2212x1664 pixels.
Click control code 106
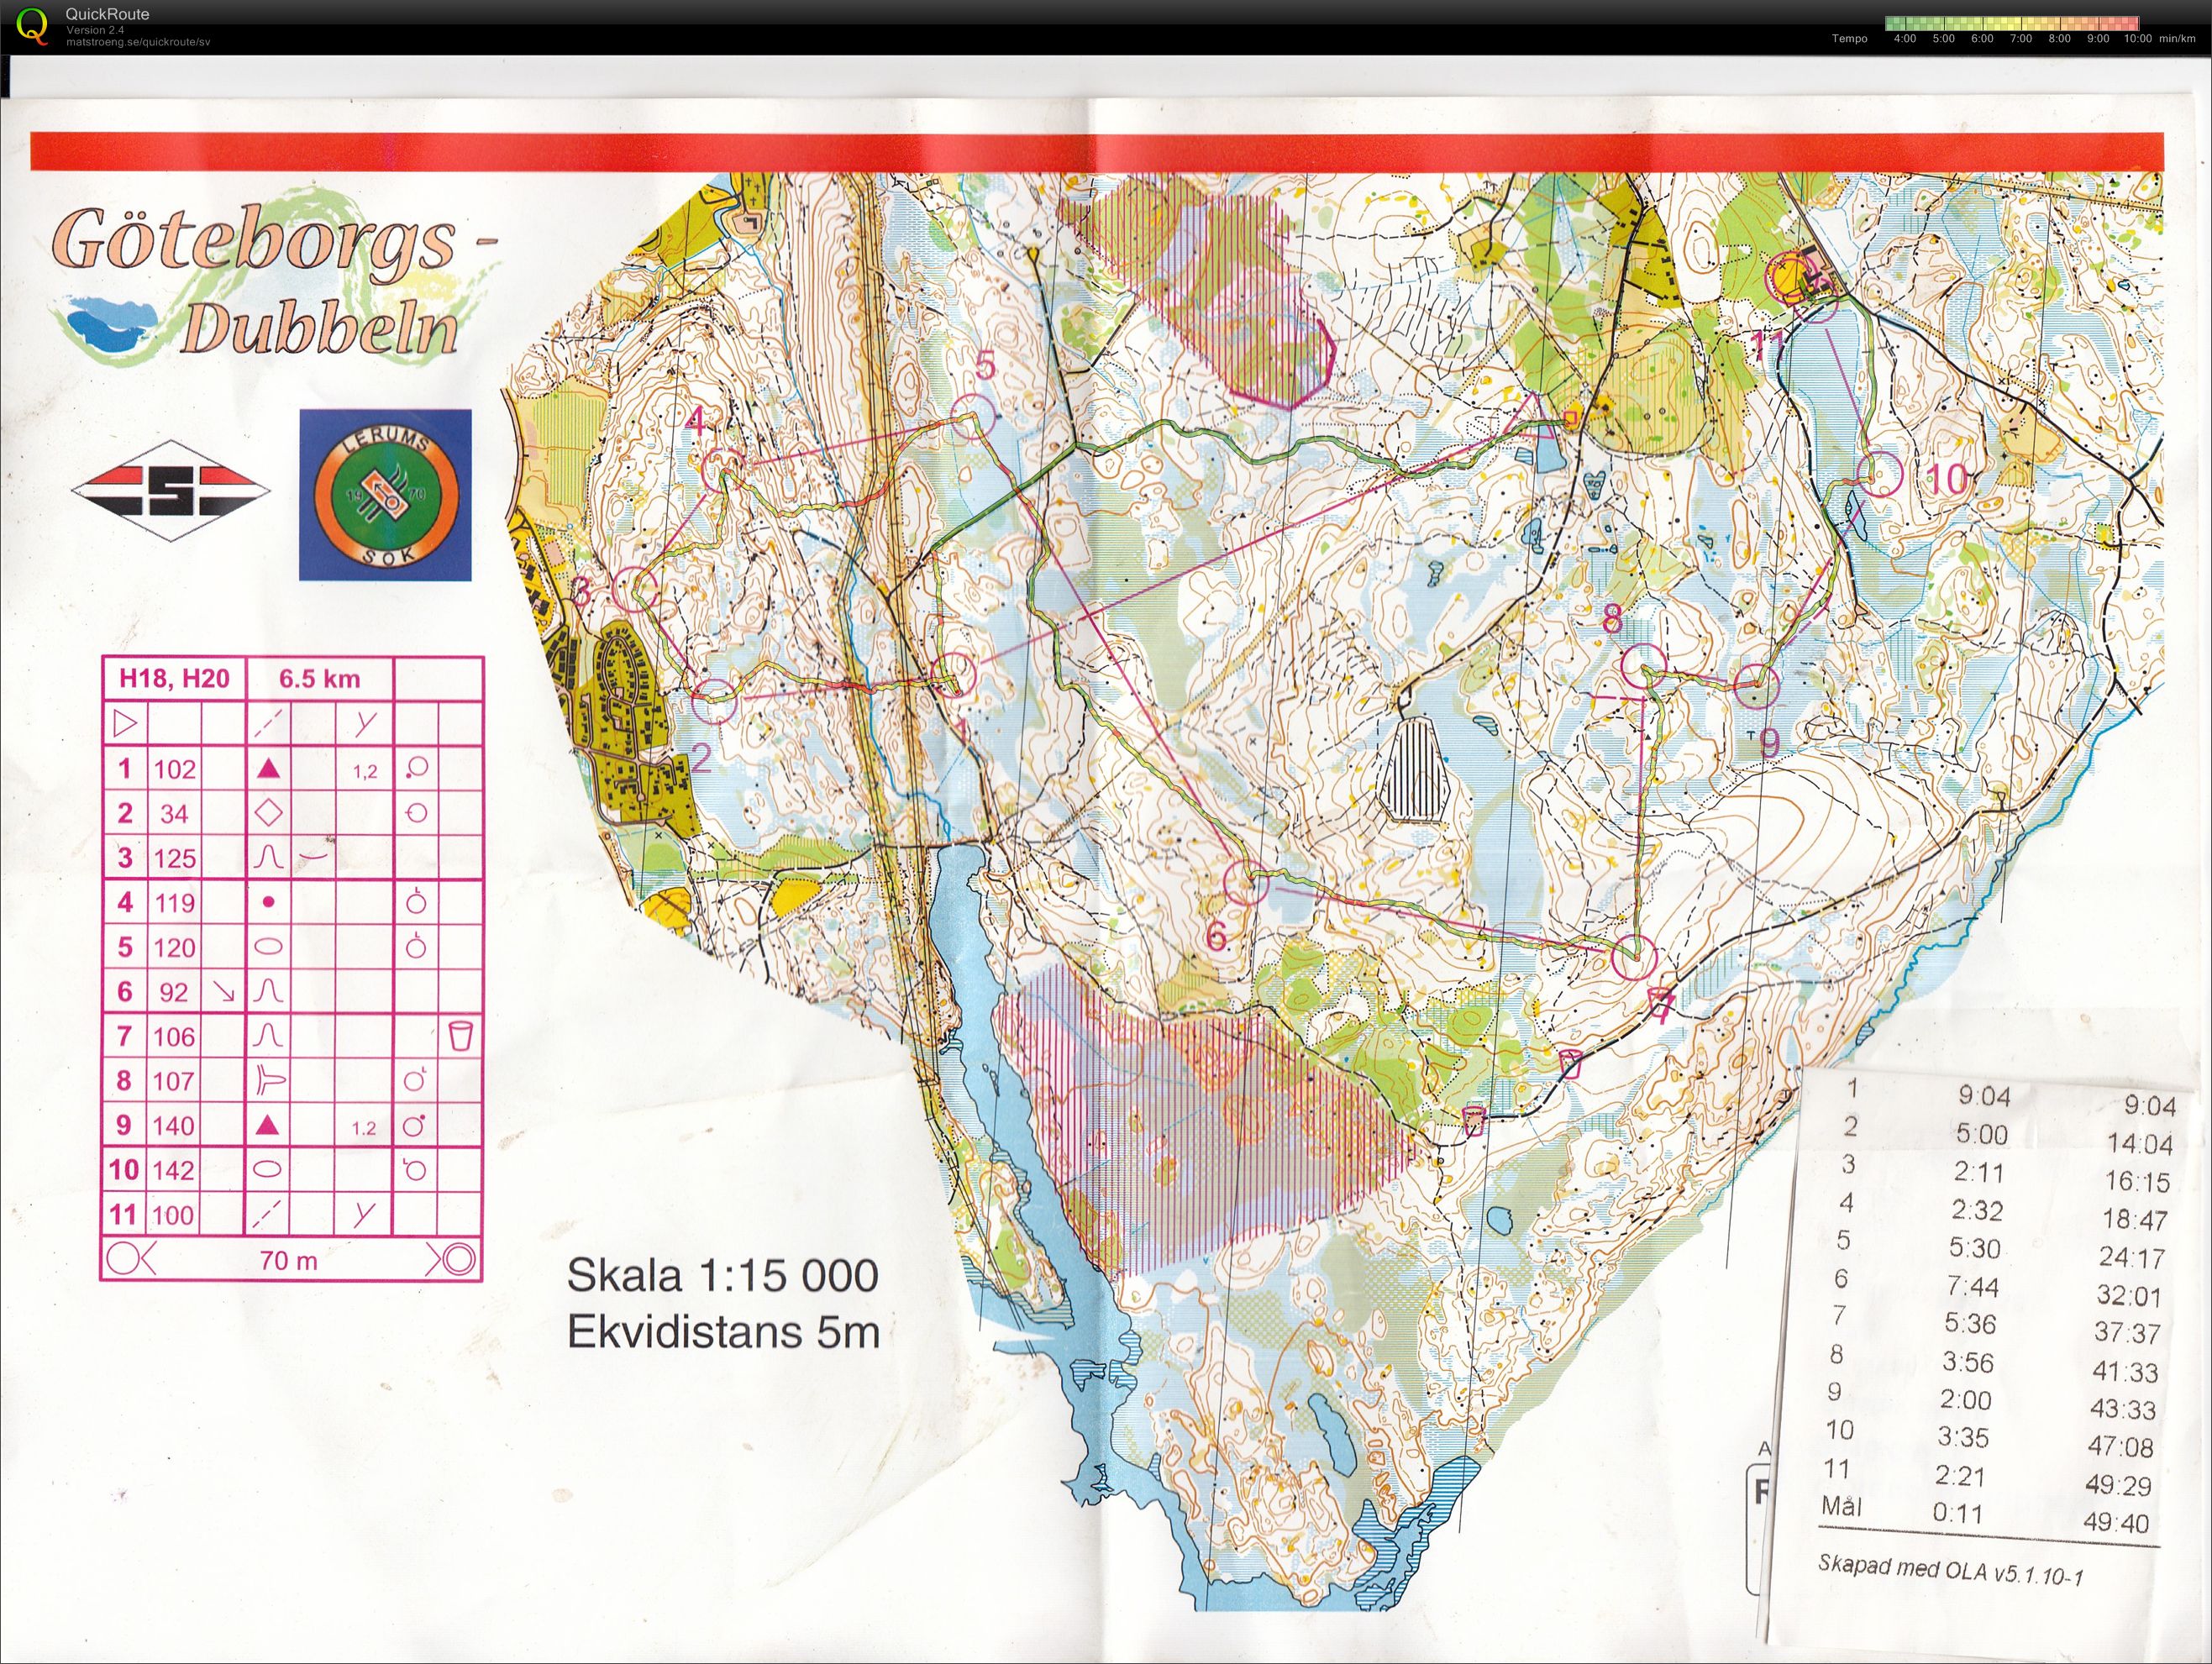tap(174, 1037)
